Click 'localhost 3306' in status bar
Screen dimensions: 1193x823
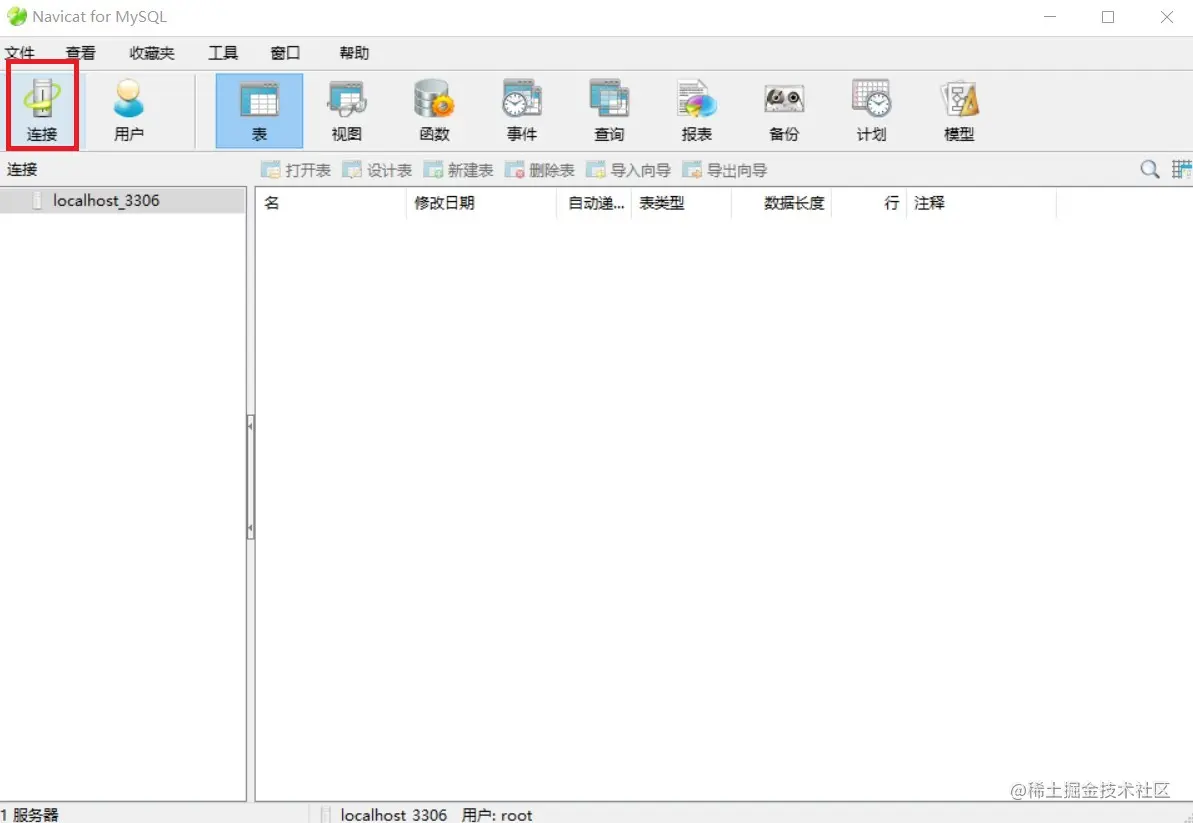point(393,815)
